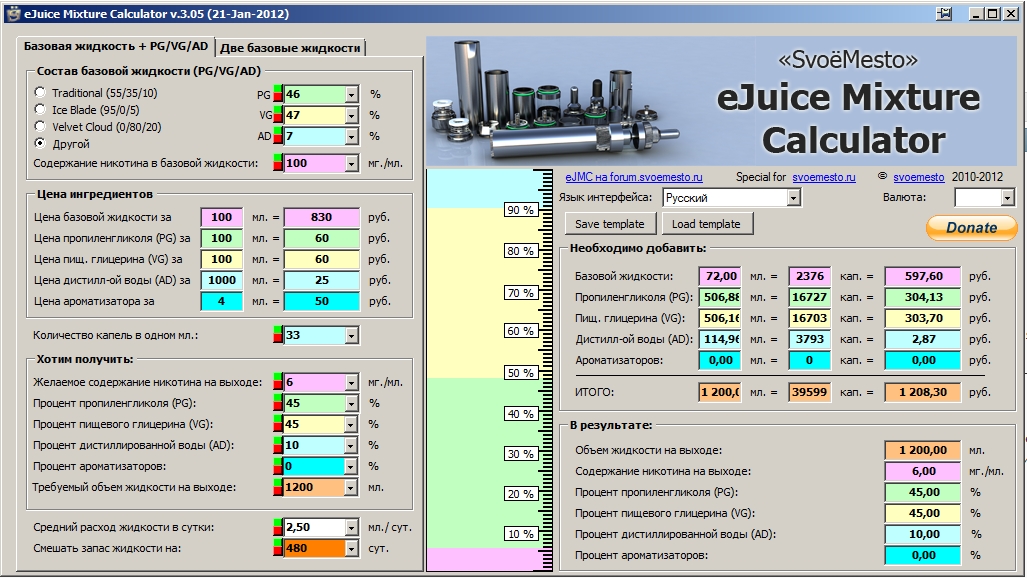
Task: Open the eJMC на forum.svoemesto.ru link
Action: click(x=634, y=177)
